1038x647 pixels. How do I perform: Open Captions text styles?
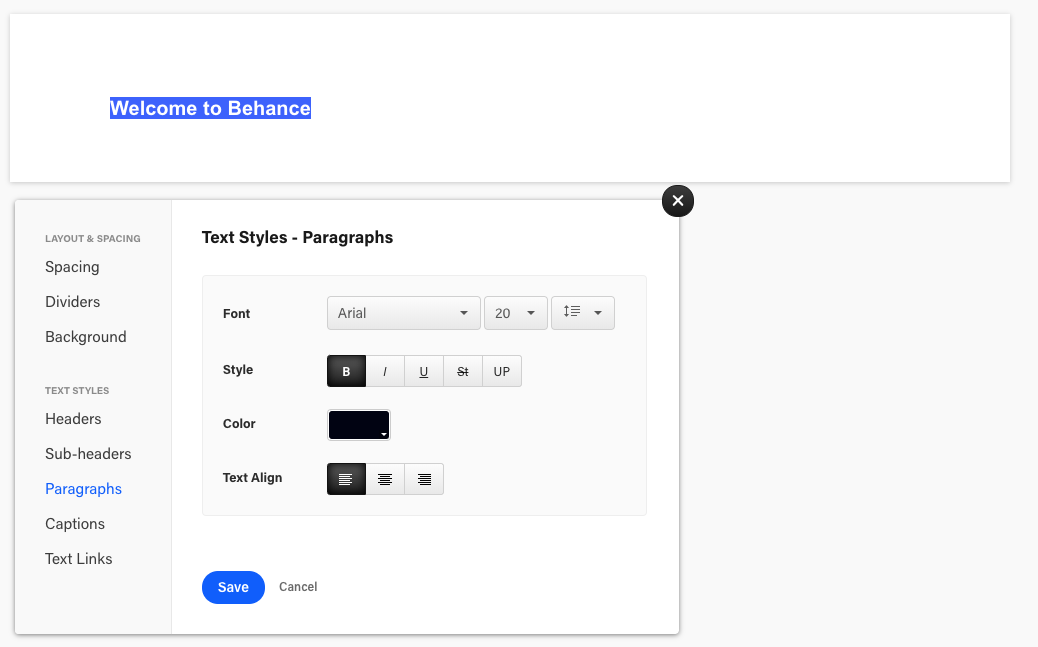click(x=75, y=524)
